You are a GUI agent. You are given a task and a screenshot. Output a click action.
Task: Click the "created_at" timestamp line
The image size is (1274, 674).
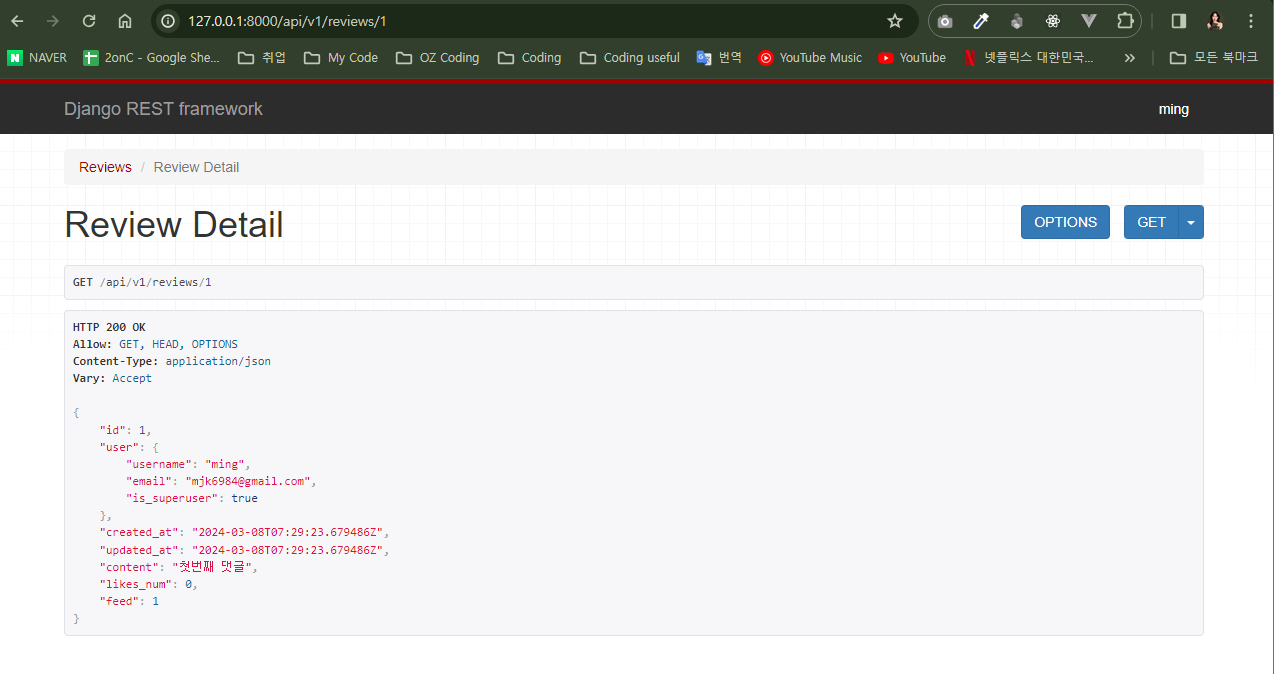pos(244,532)
